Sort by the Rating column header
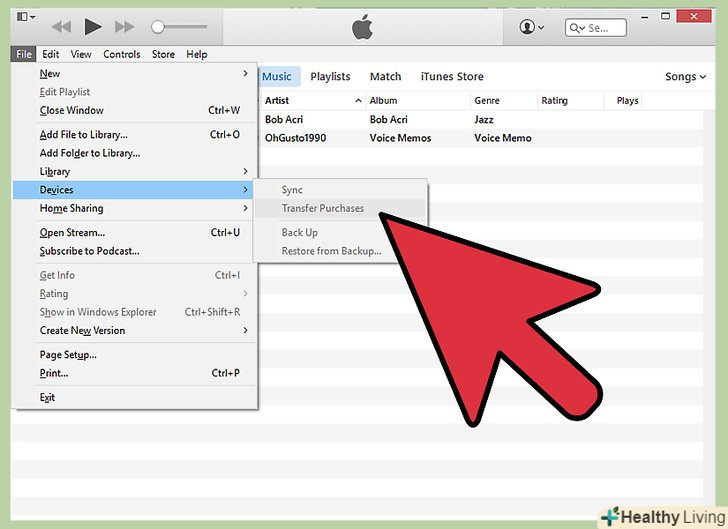The width and height of the screenshot is (728, 529). click(570, 101)
